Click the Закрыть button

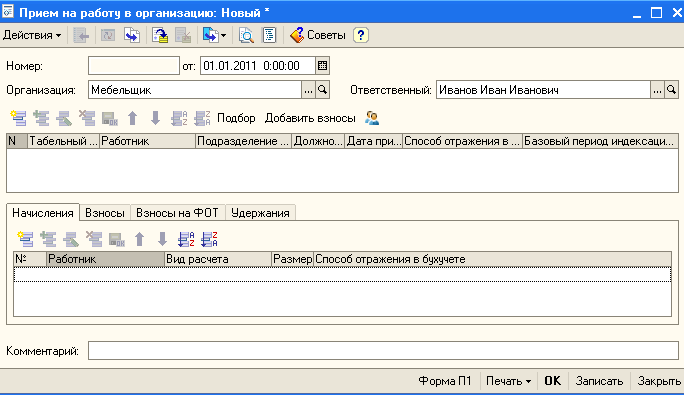coord(659,381)
